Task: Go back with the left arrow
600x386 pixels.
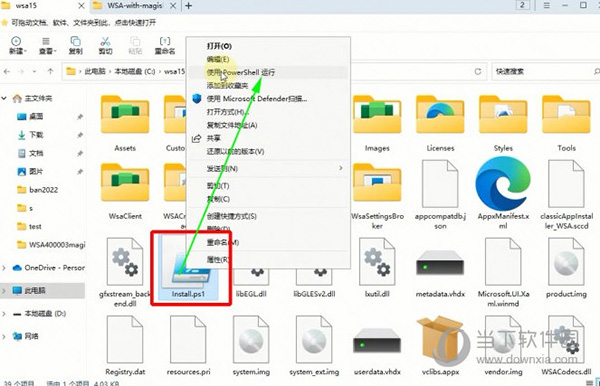Action: pos(7,72)
